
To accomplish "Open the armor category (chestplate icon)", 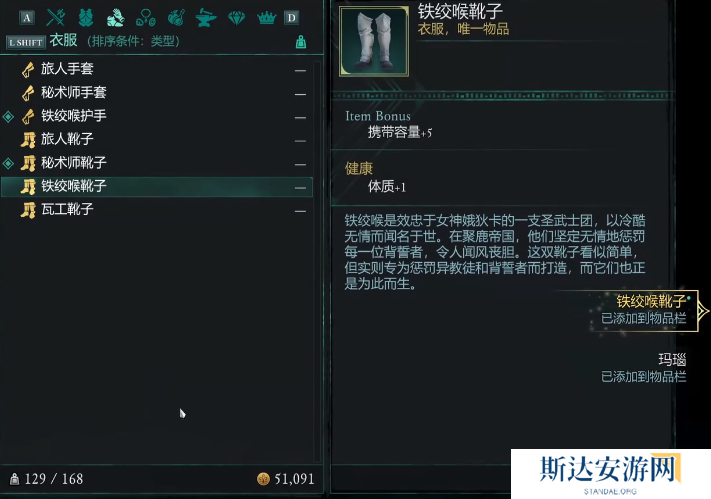I will click(x=85, y=18).
